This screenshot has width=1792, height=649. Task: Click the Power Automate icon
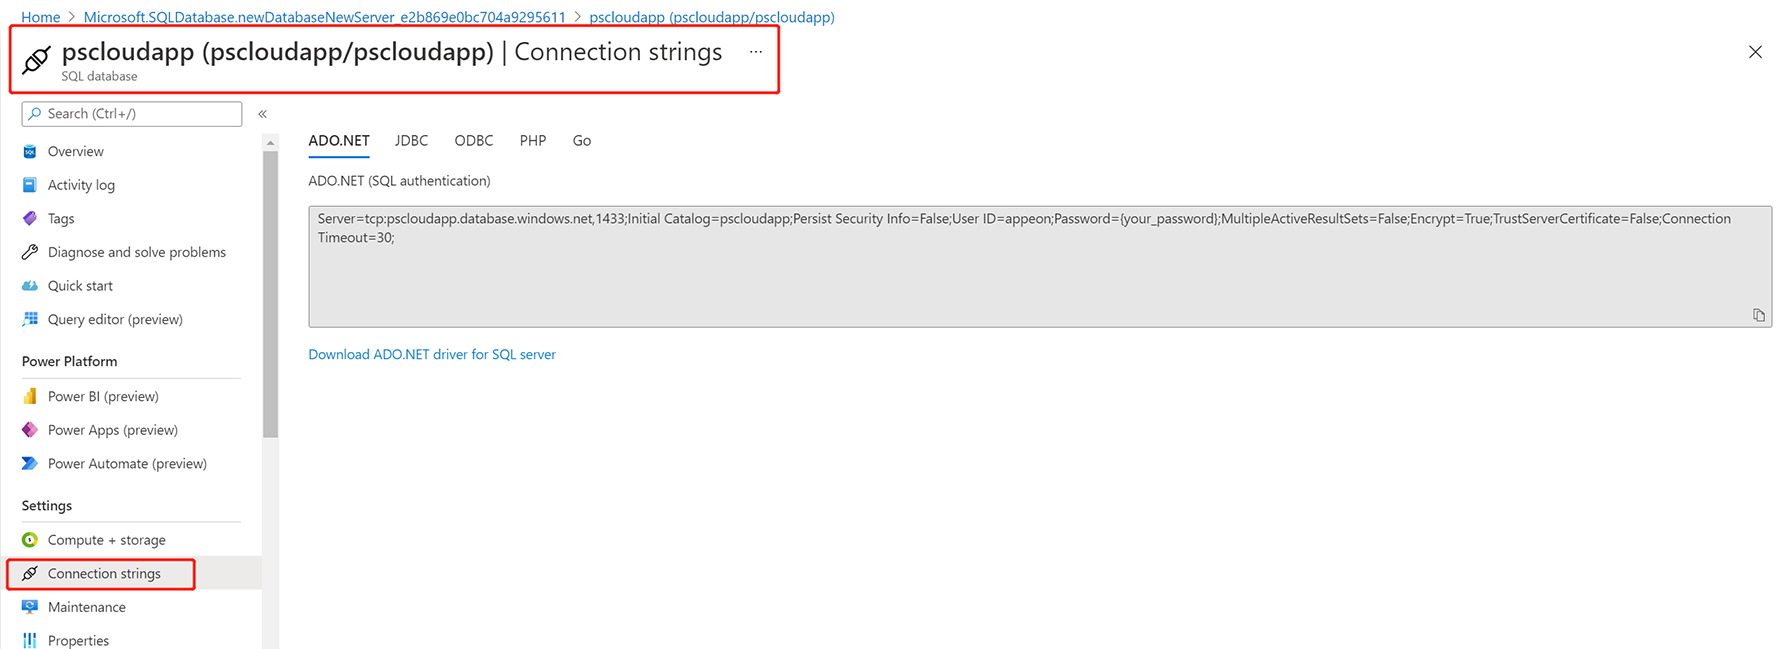coord(30,464)
